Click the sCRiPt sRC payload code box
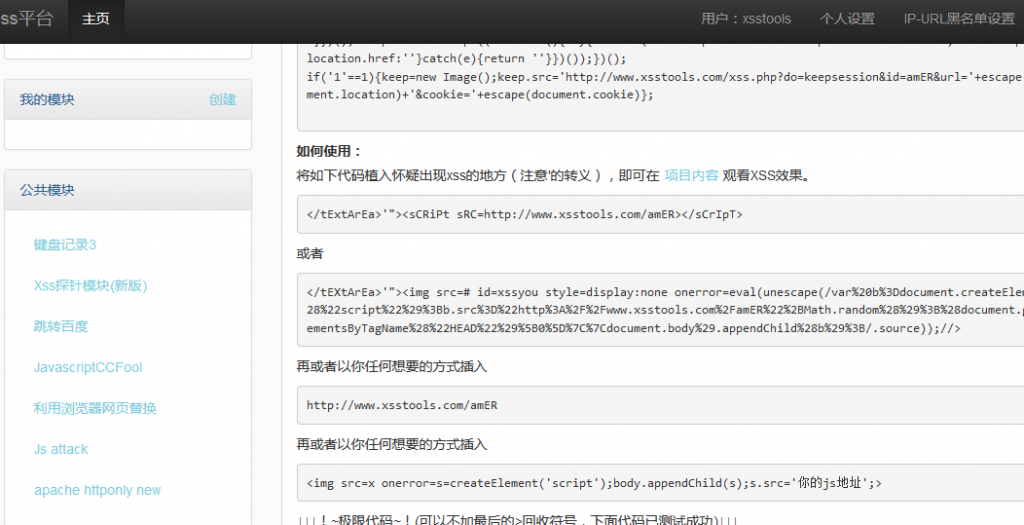The width and height of the screenshot is (1024, 525). 660,214
